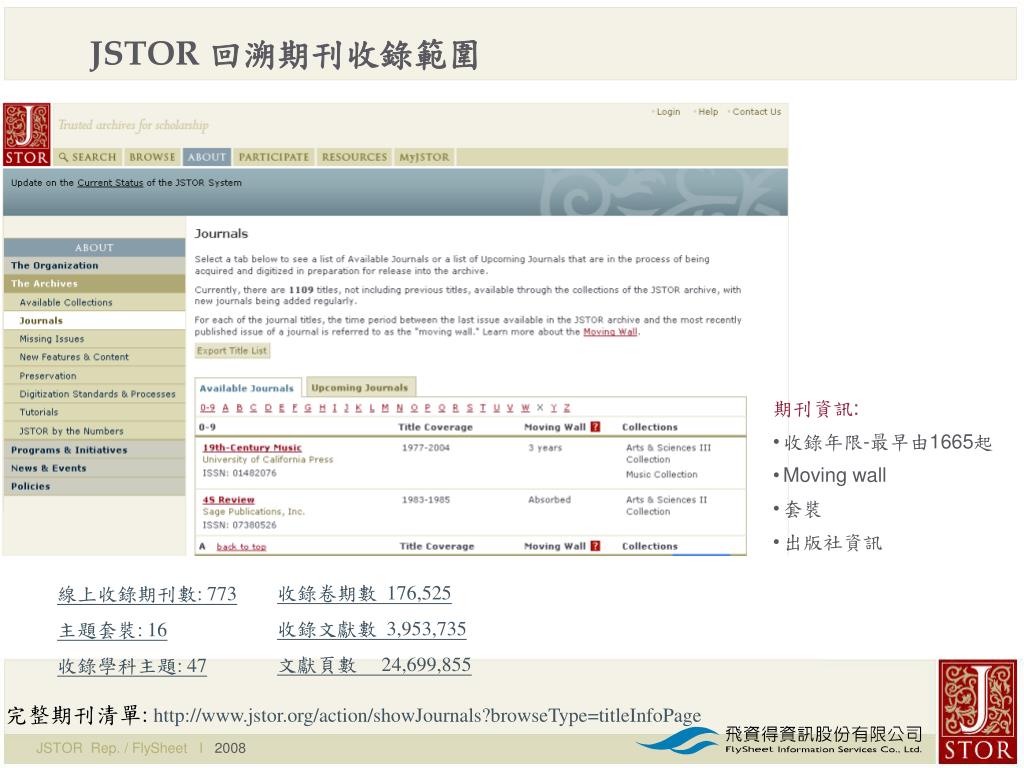This screenshot has width=1024, height=768.
Task: Open the MyJSTOR menu
Action: tap(424, 157)
